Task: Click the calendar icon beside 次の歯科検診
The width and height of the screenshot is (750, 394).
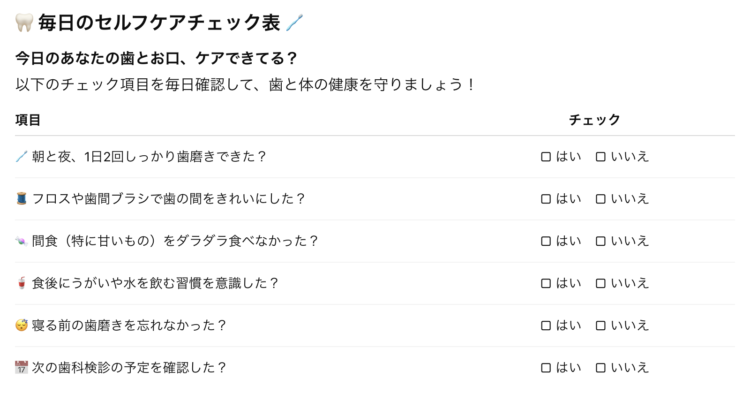Action: coord(22,367)
